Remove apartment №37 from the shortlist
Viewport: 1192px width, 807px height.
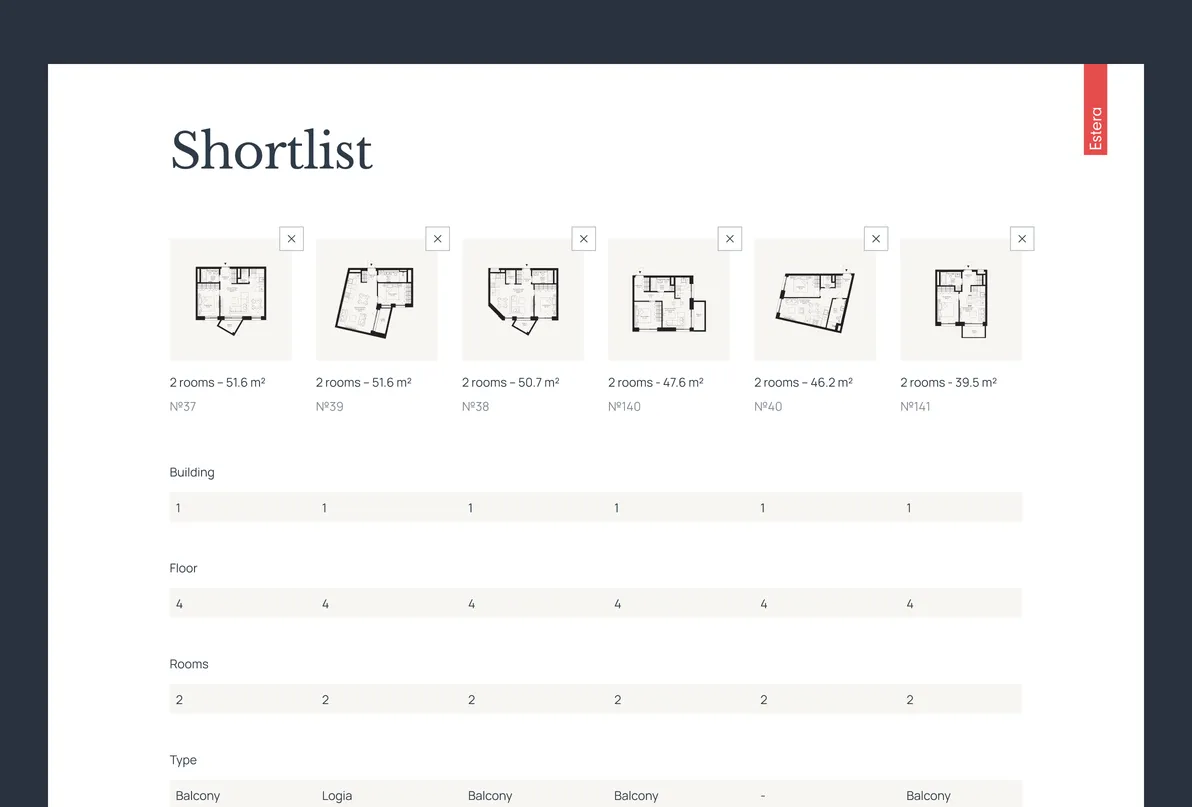(x=291, y=238)
